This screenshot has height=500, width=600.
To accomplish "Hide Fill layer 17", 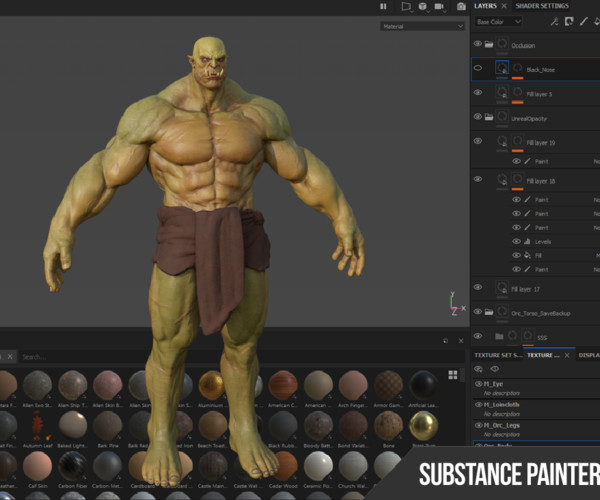I will 478,287.
